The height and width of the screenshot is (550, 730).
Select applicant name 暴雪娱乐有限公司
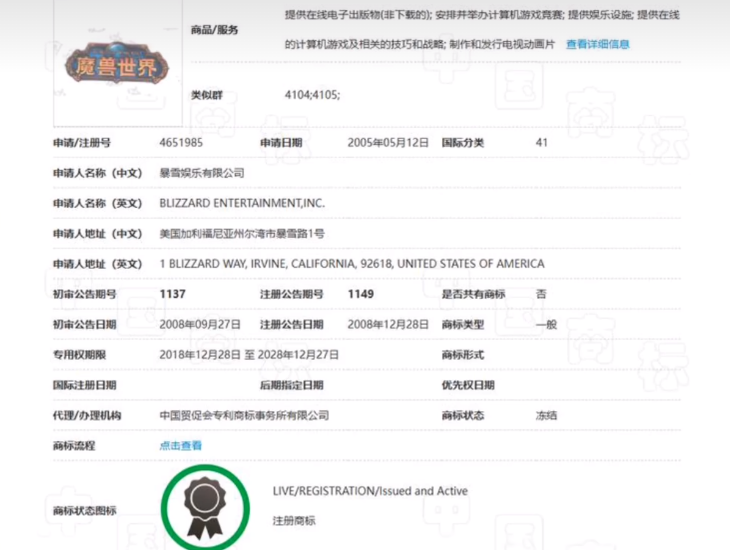202,173
